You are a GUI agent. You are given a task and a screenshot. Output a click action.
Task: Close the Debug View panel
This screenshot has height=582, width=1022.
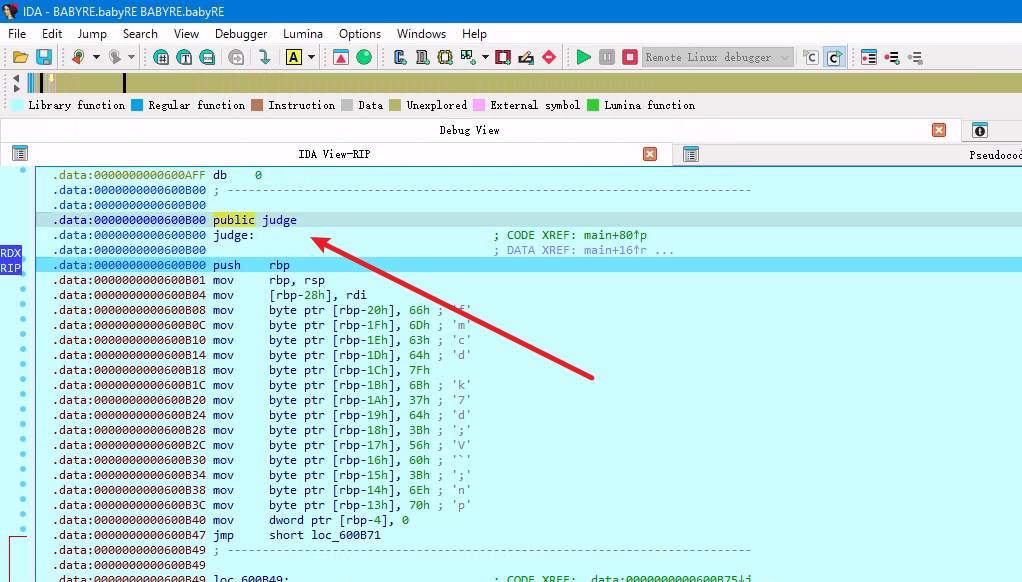(939, 130)
